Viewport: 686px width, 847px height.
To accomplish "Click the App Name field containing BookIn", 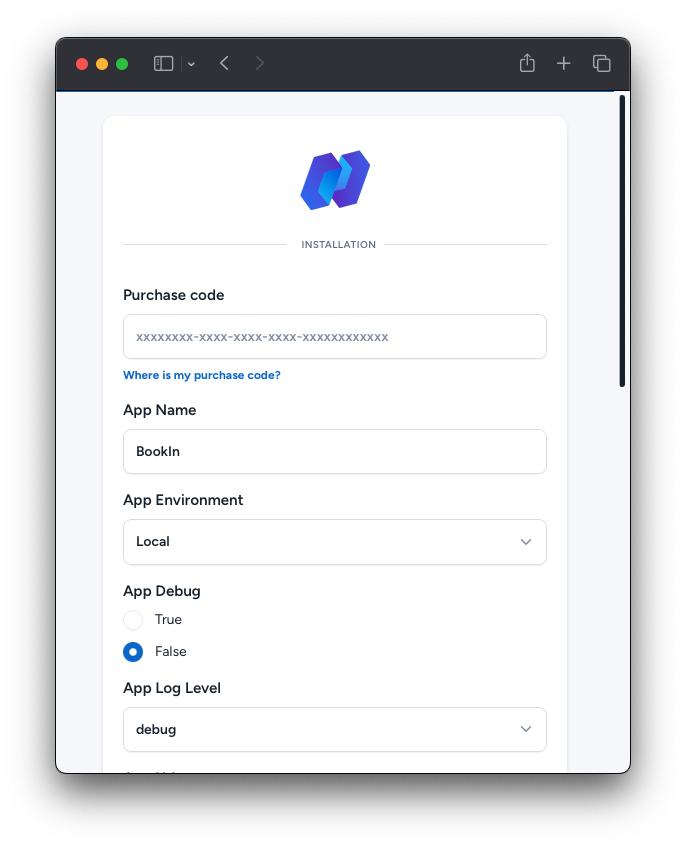I will pos(334,452).
